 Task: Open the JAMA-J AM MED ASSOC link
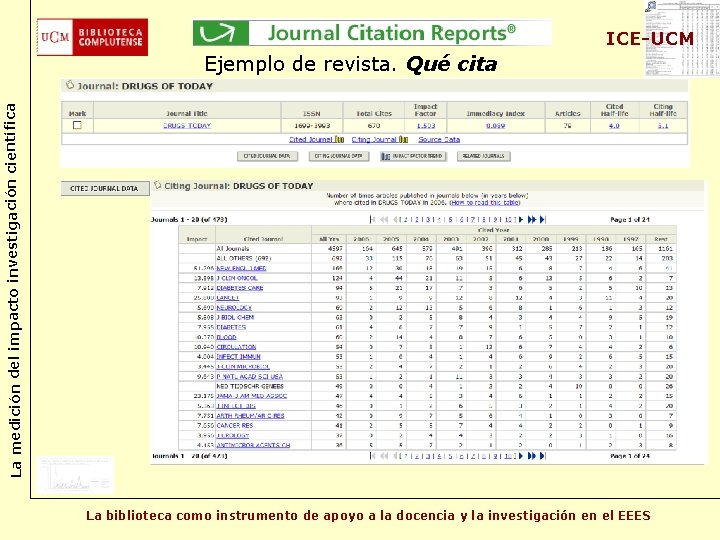(251, 396)
